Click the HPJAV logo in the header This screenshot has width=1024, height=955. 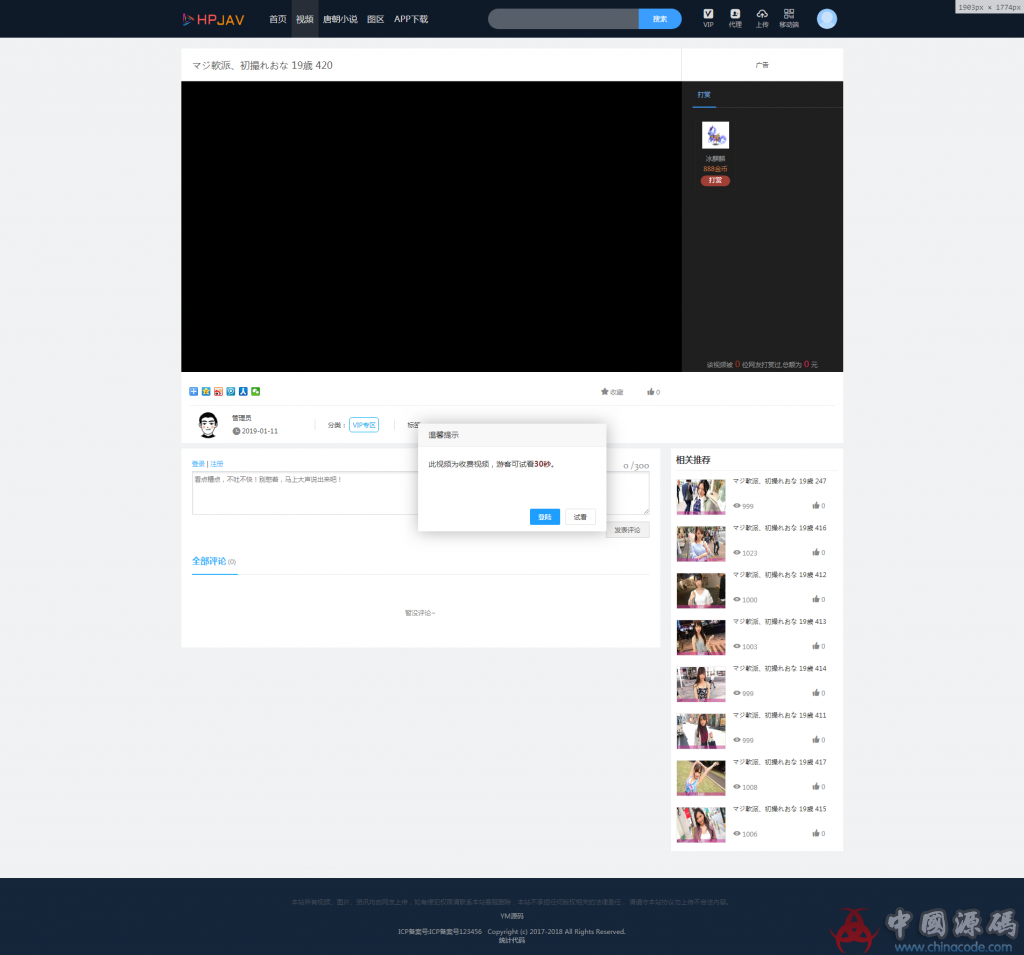click(x=213, y=18)
